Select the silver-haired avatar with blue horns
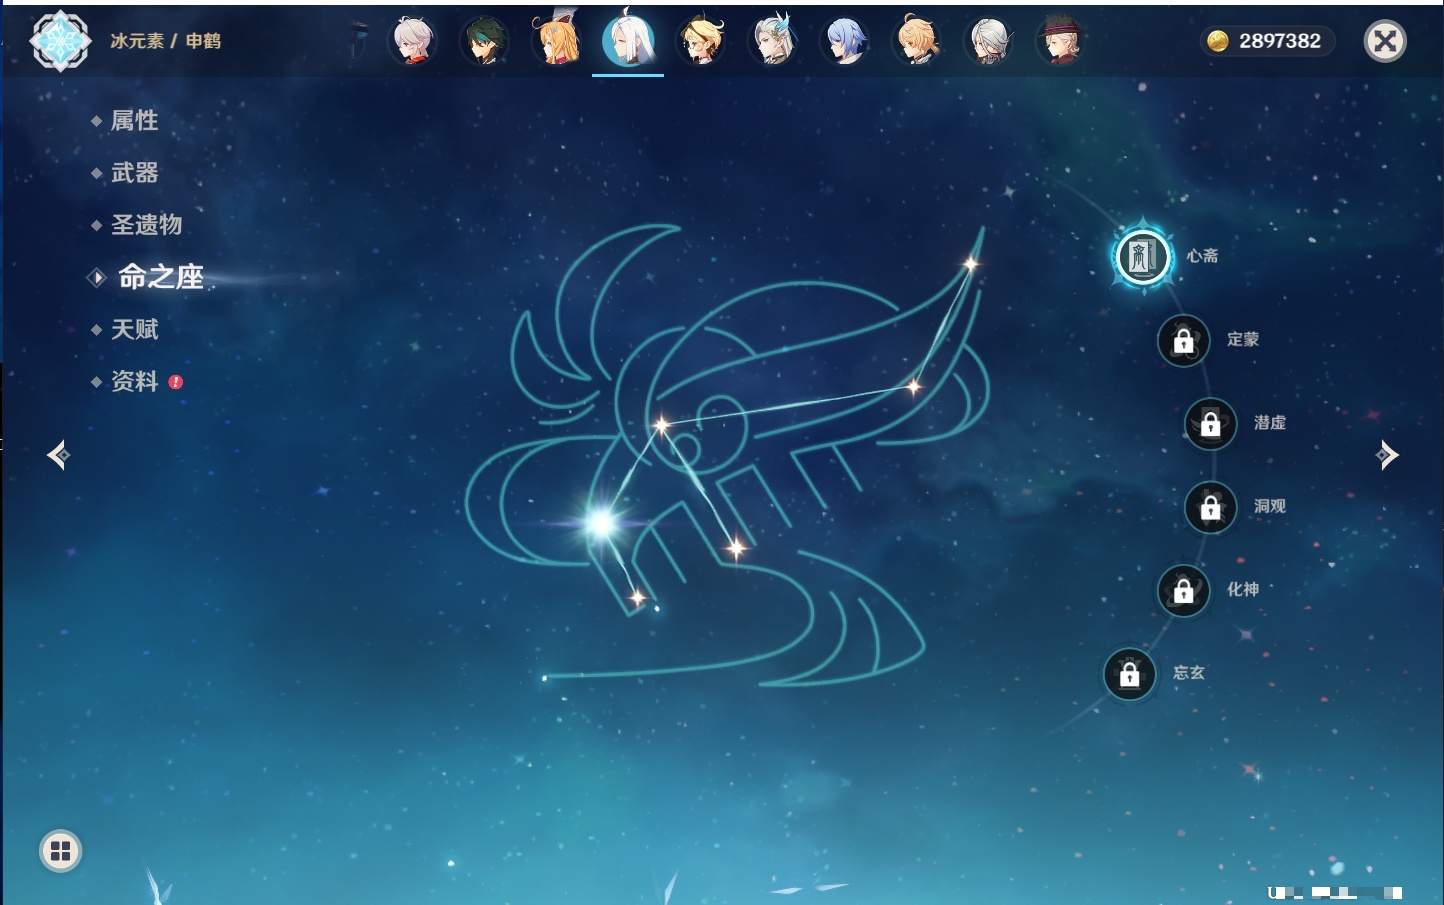Screen dimensions: 1444x905 point(773,40)
